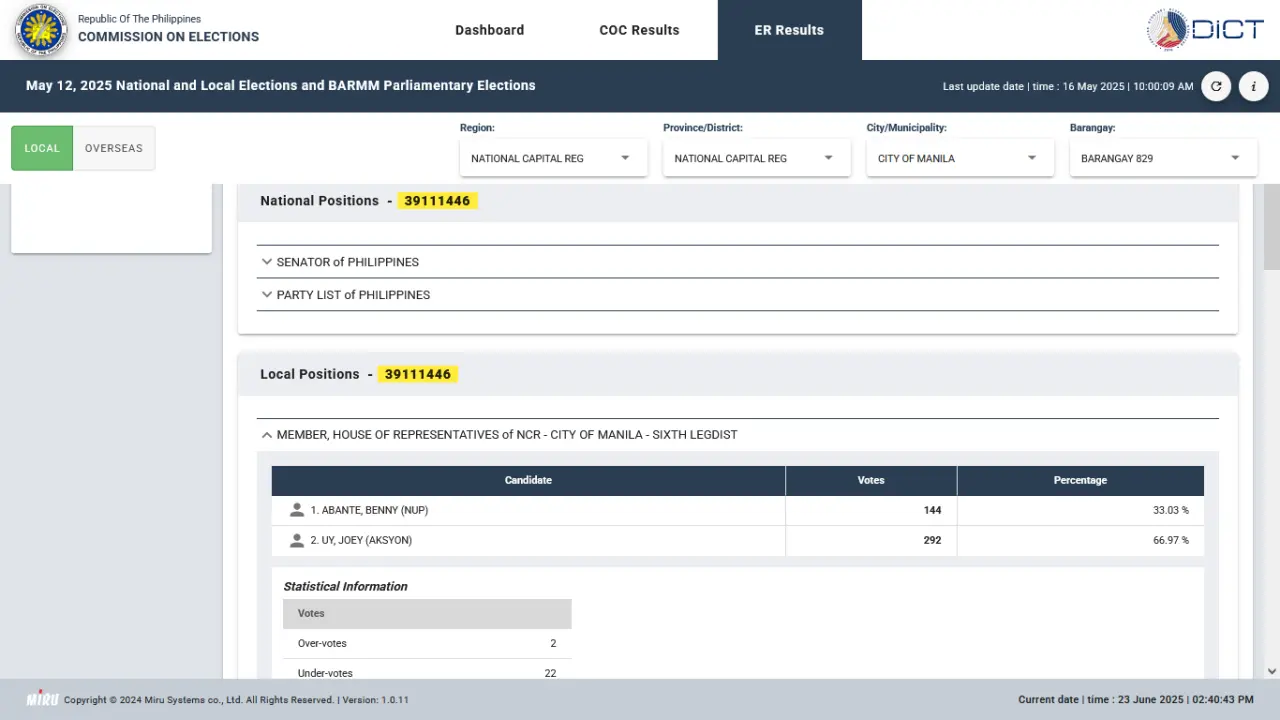The height and width of the screenshot is (720, 1280).
Task: Open the COC Results tab
Action: click(x=639, y=30)
